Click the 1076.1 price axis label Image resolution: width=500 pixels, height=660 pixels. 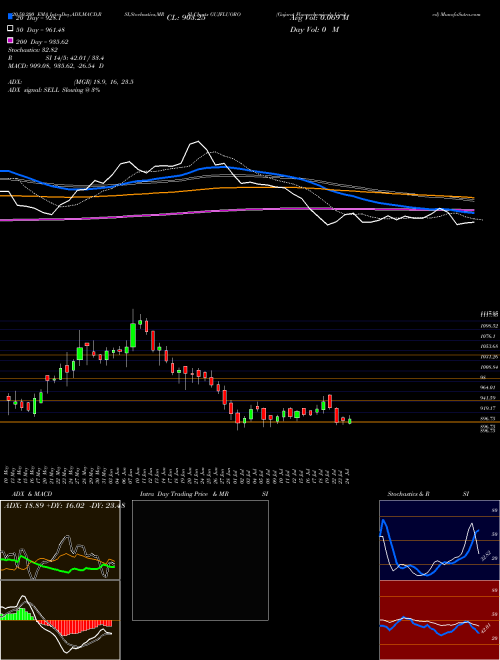tap(490, 336)
